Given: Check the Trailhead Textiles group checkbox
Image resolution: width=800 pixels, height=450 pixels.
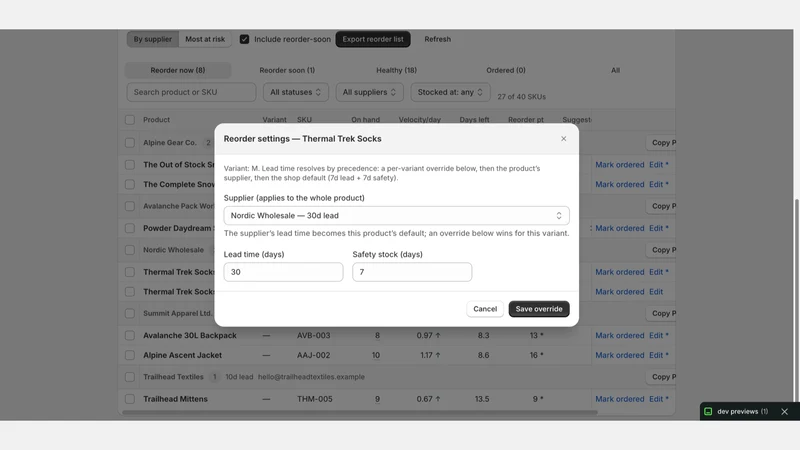Looking at the screenshot, I should pos(130,377).
